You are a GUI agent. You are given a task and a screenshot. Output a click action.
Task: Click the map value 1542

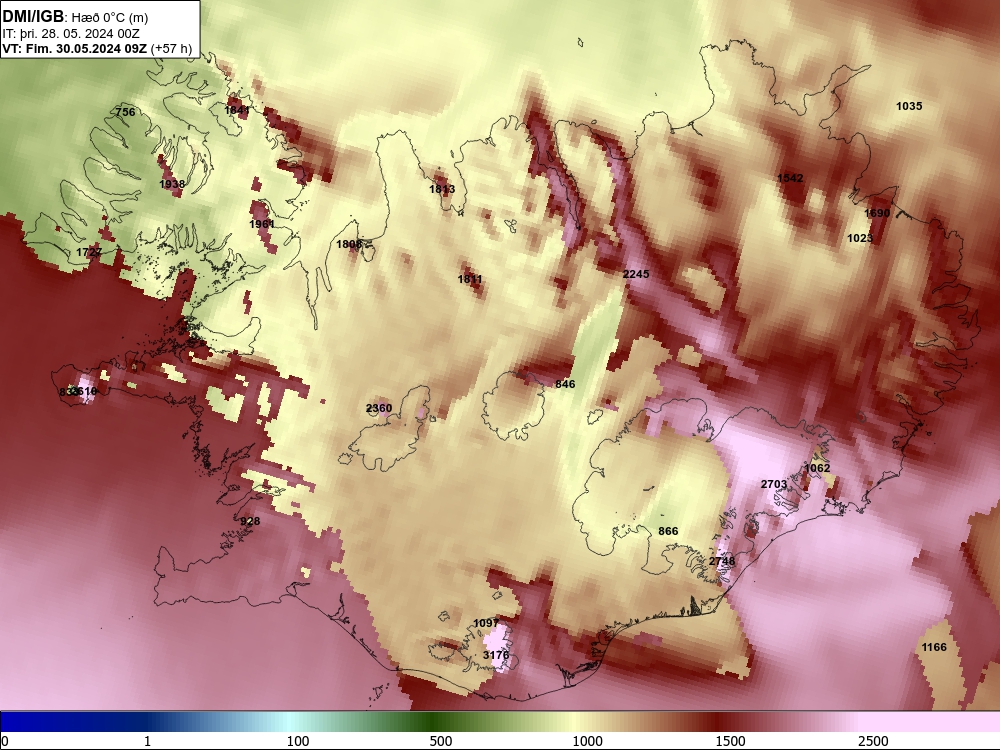tap(790, 179)
